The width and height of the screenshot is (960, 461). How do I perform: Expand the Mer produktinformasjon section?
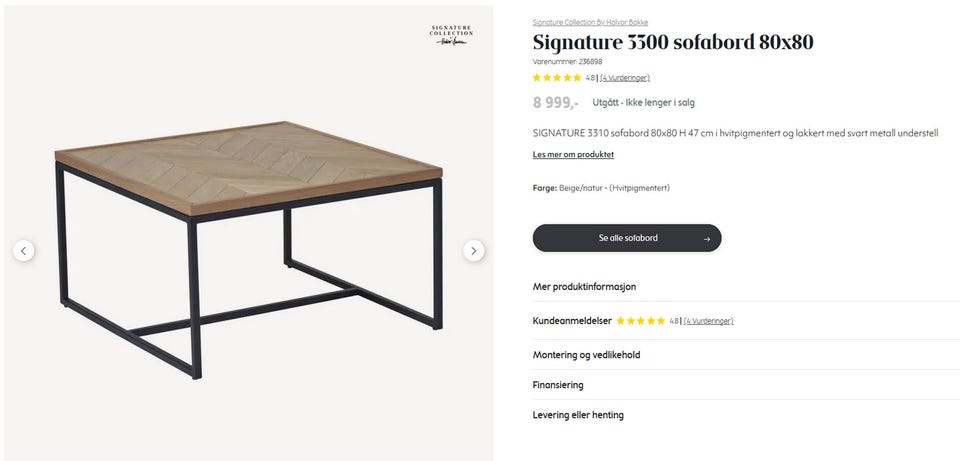[584, 287]
